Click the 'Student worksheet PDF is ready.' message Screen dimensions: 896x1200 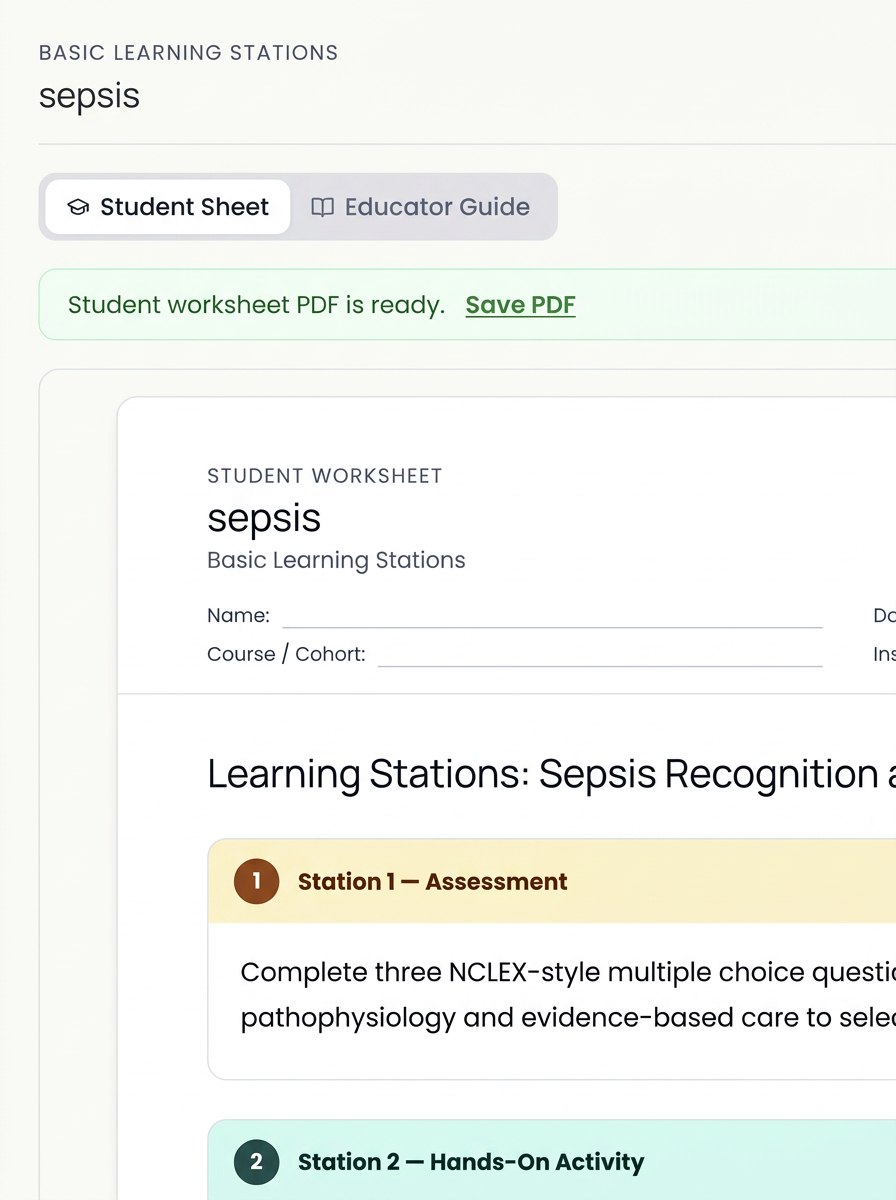pyautogui.click(x=256, y=305)
